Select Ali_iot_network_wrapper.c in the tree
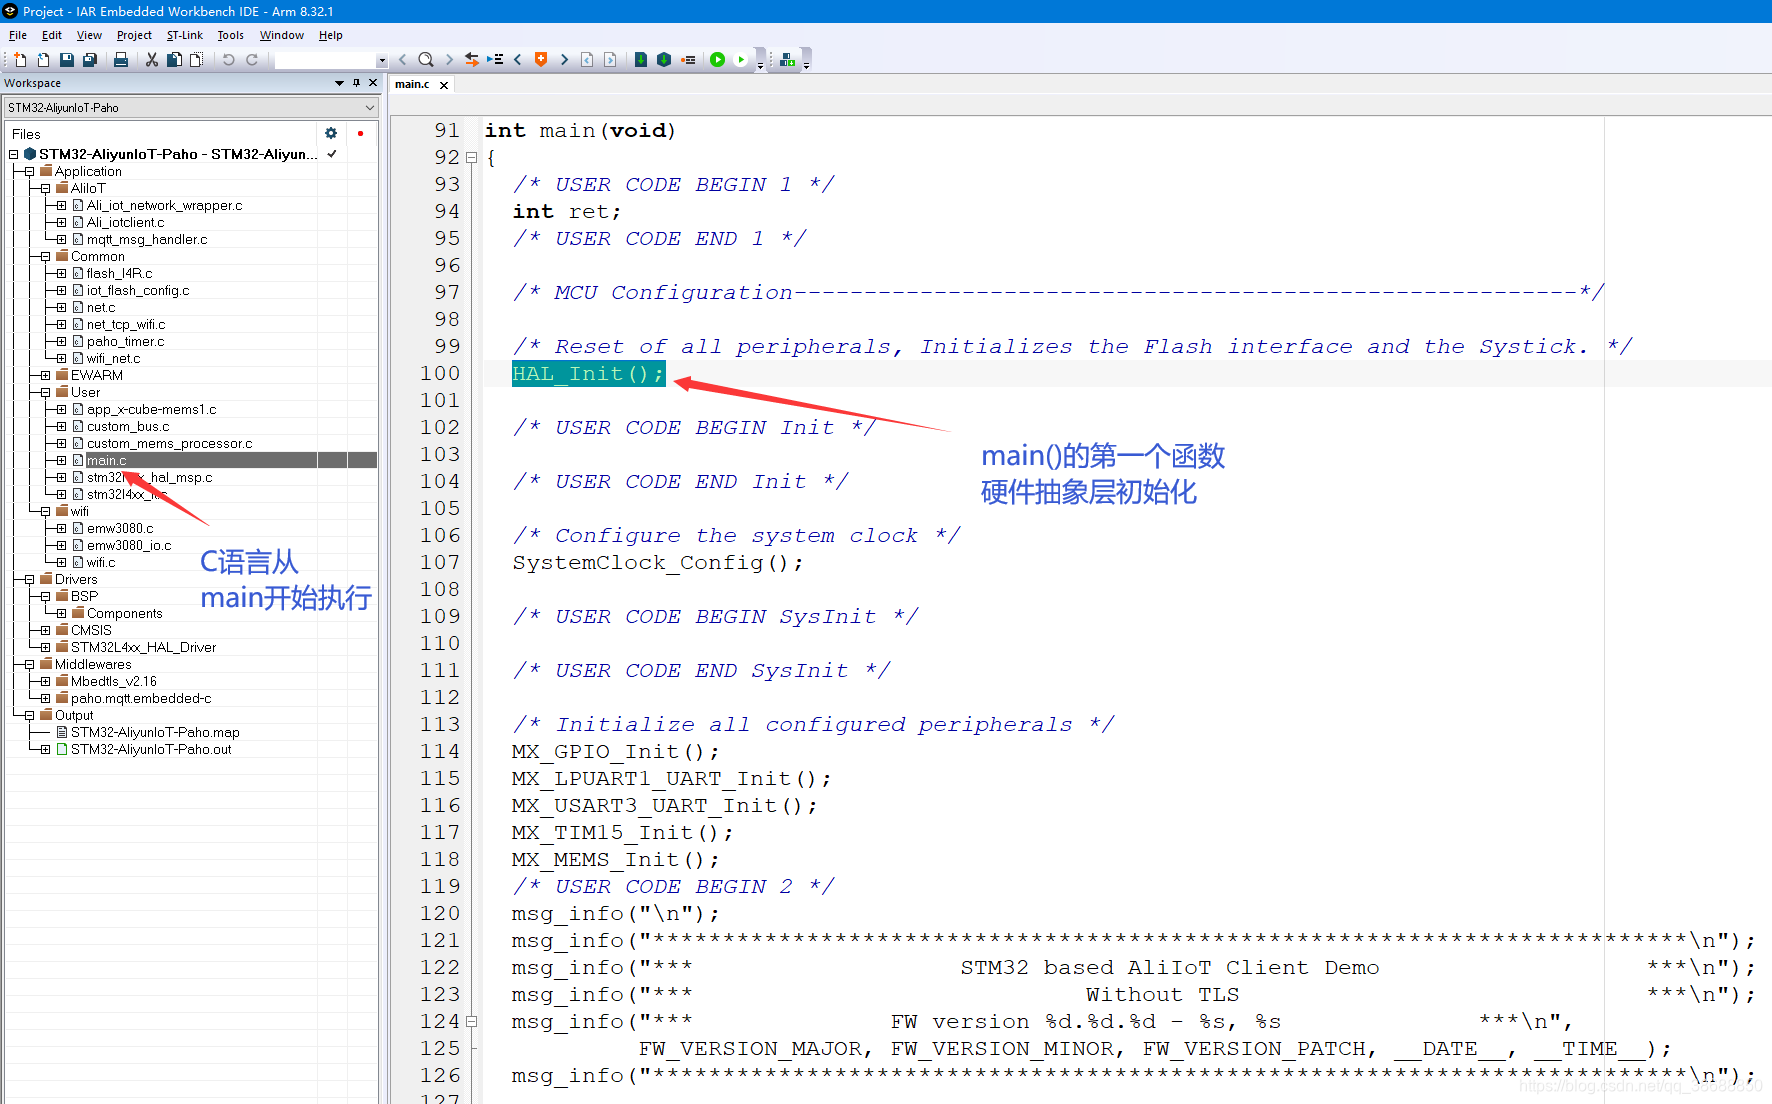The height and width of the screenshot is (1104, 1772). click(x=164, y=205)
